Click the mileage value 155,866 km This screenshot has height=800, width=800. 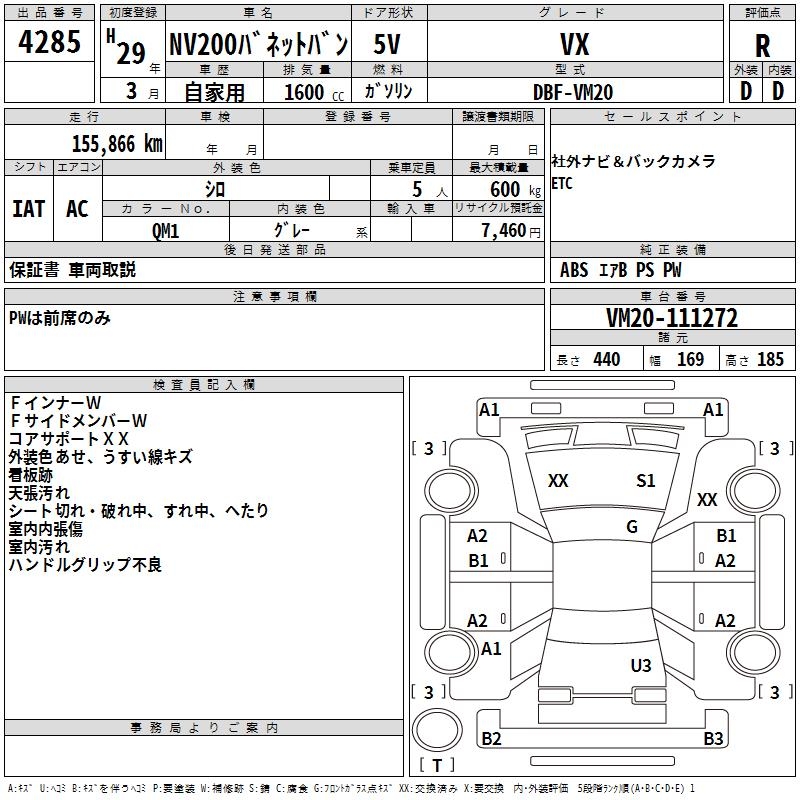tap(117, 144)
